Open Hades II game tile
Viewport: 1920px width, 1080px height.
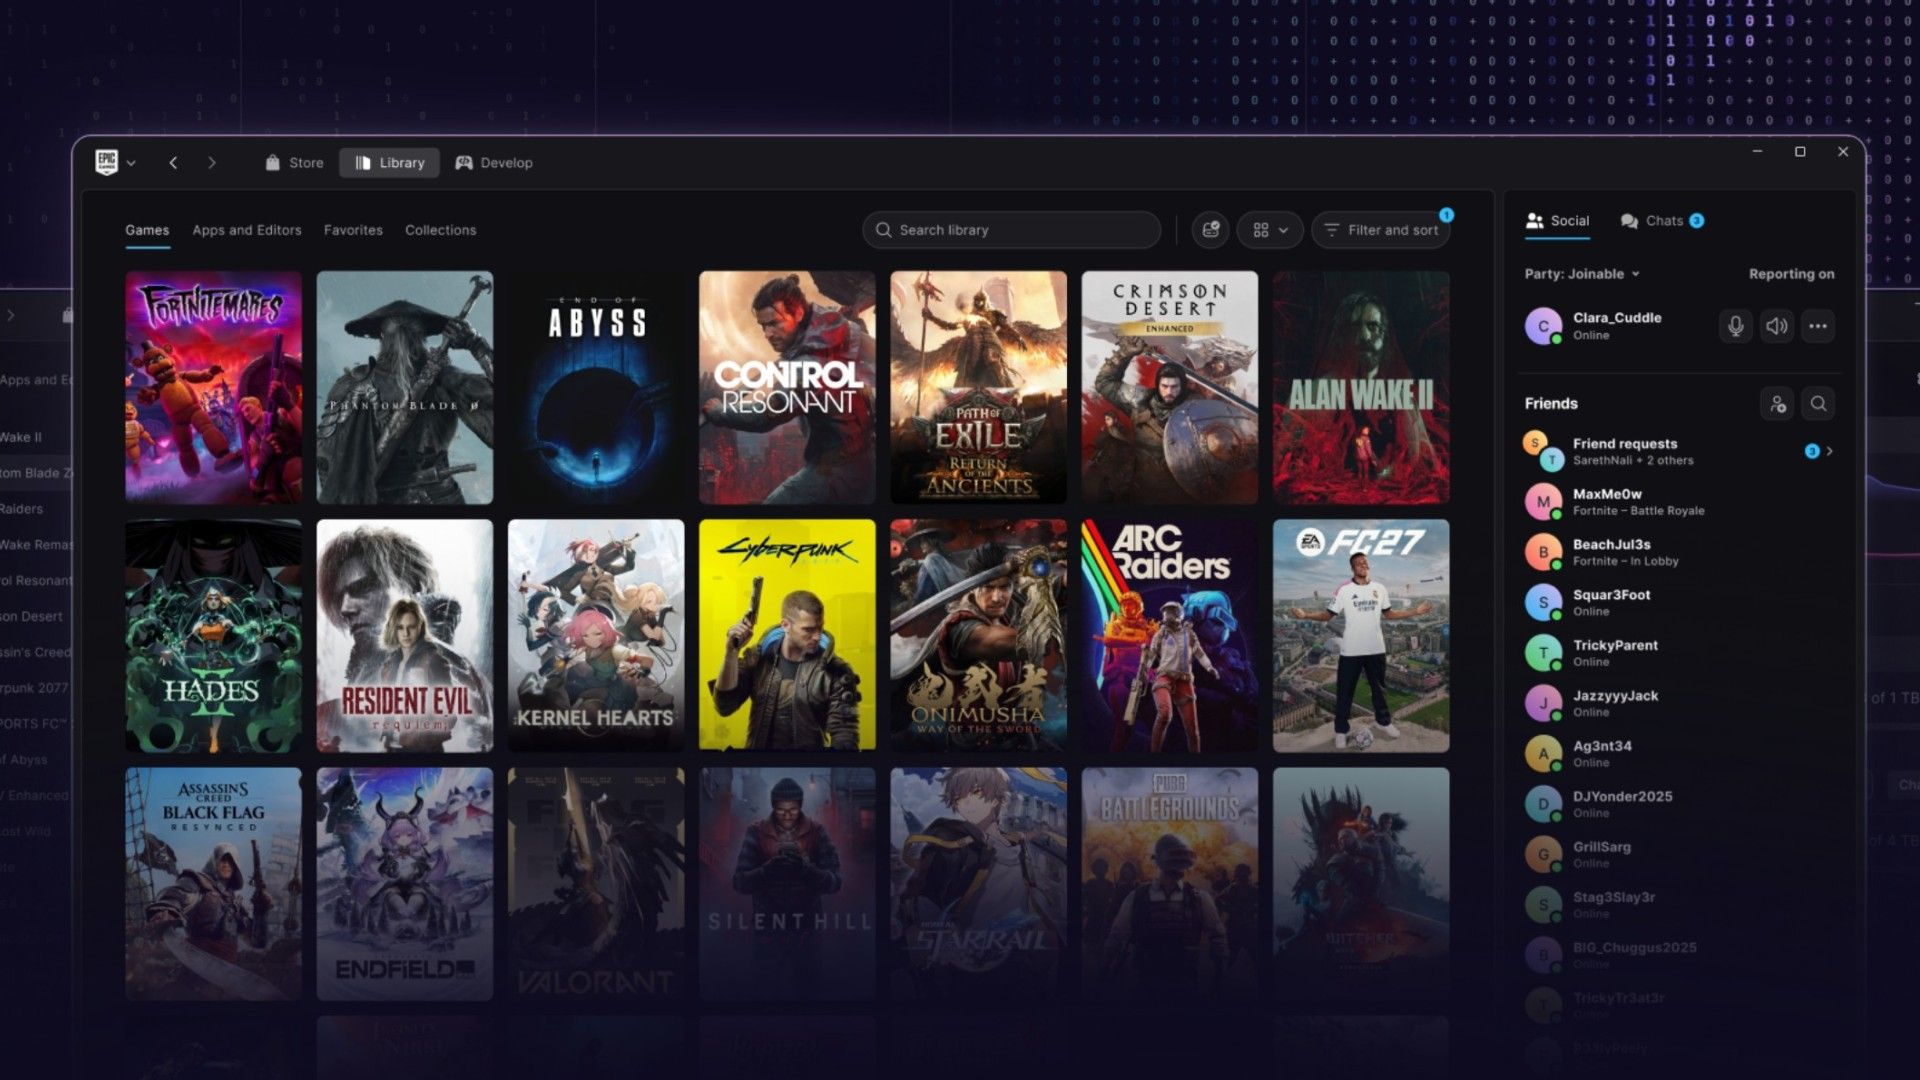tap(213, 635)
